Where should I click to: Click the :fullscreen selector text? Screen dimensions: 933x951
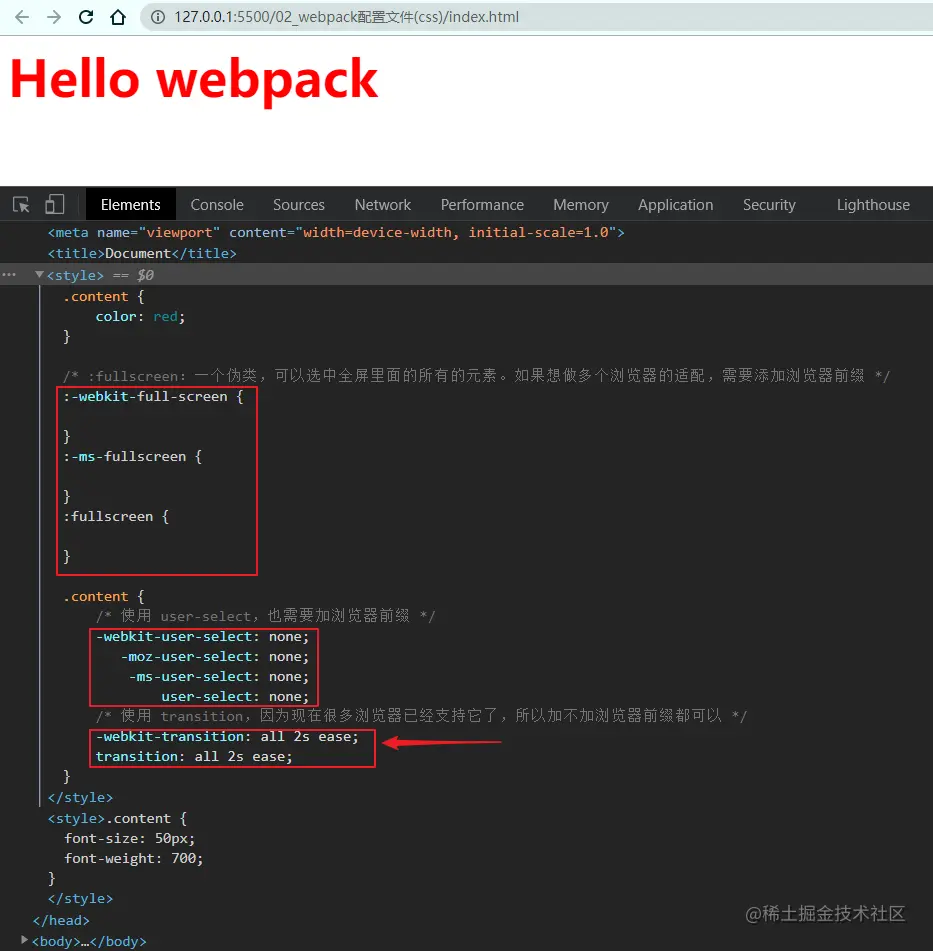[108, 517]
